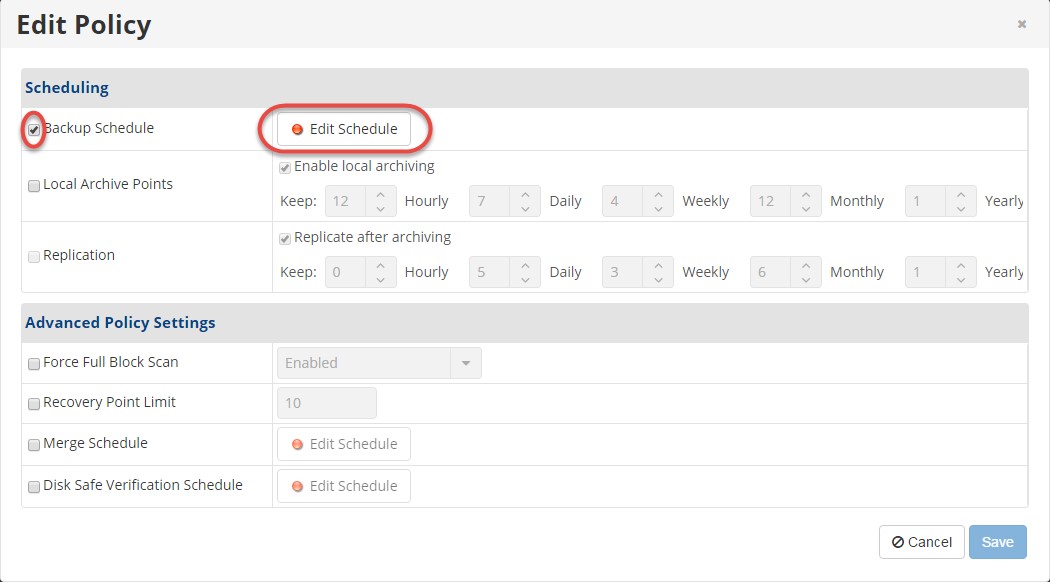Toggle the Replication checkbox
The height and width of the screenshot is (582, 1050).
(x=33, y=257)
